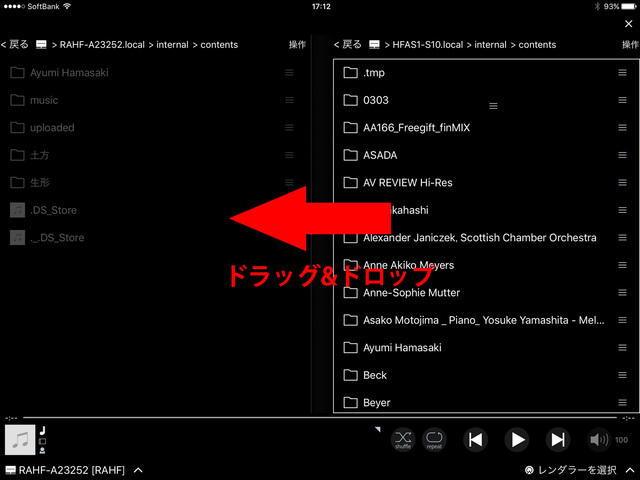
Task: Toggle repeat mode
Action: point(435,439)
